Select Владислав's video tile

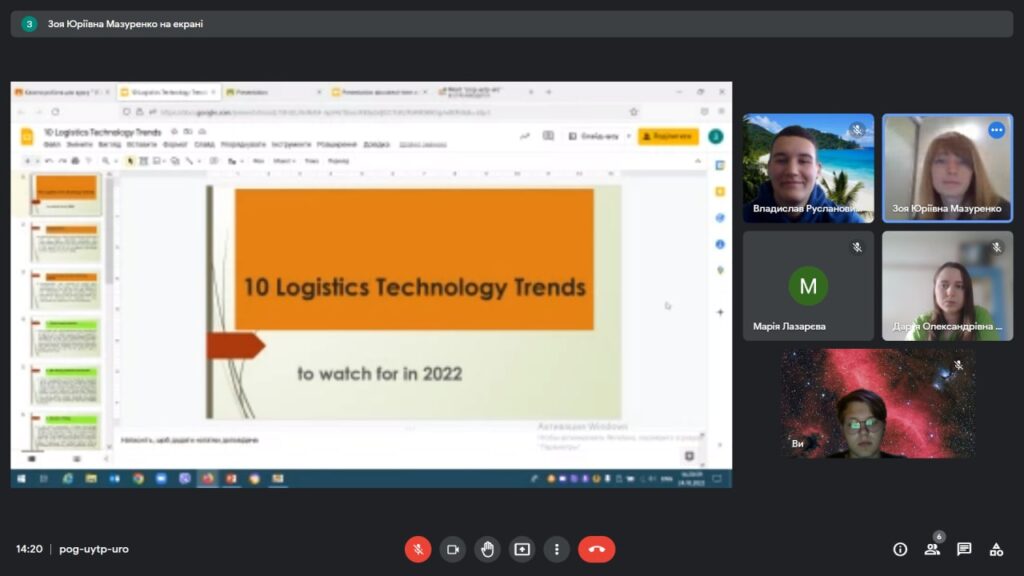click(x=808, y=167)
